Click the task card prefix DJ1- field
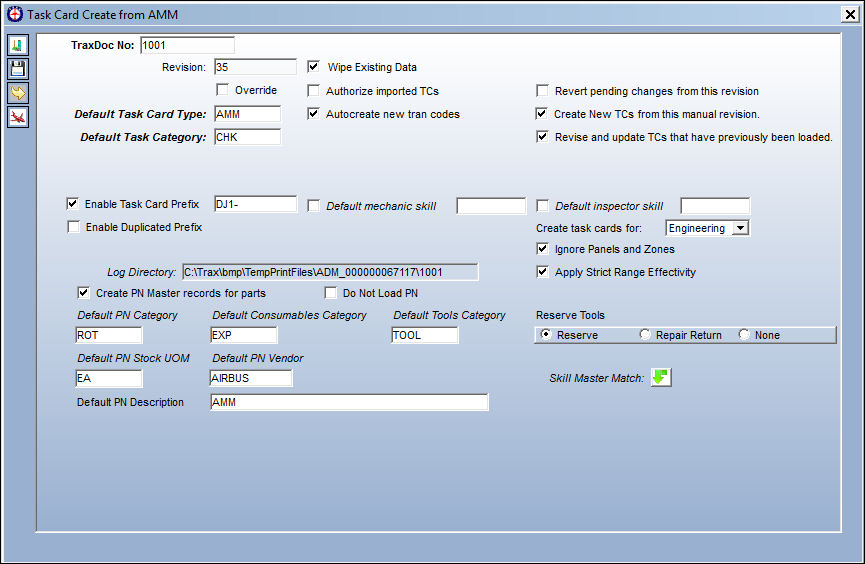Screen dimensions: 865x564 point(255,204)
